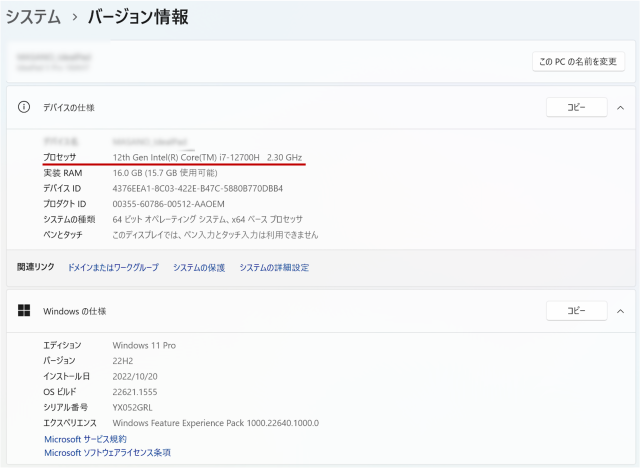Click the システムの種類 label
Viewport: 640px width, 468px height.
[x=69, y=219]
